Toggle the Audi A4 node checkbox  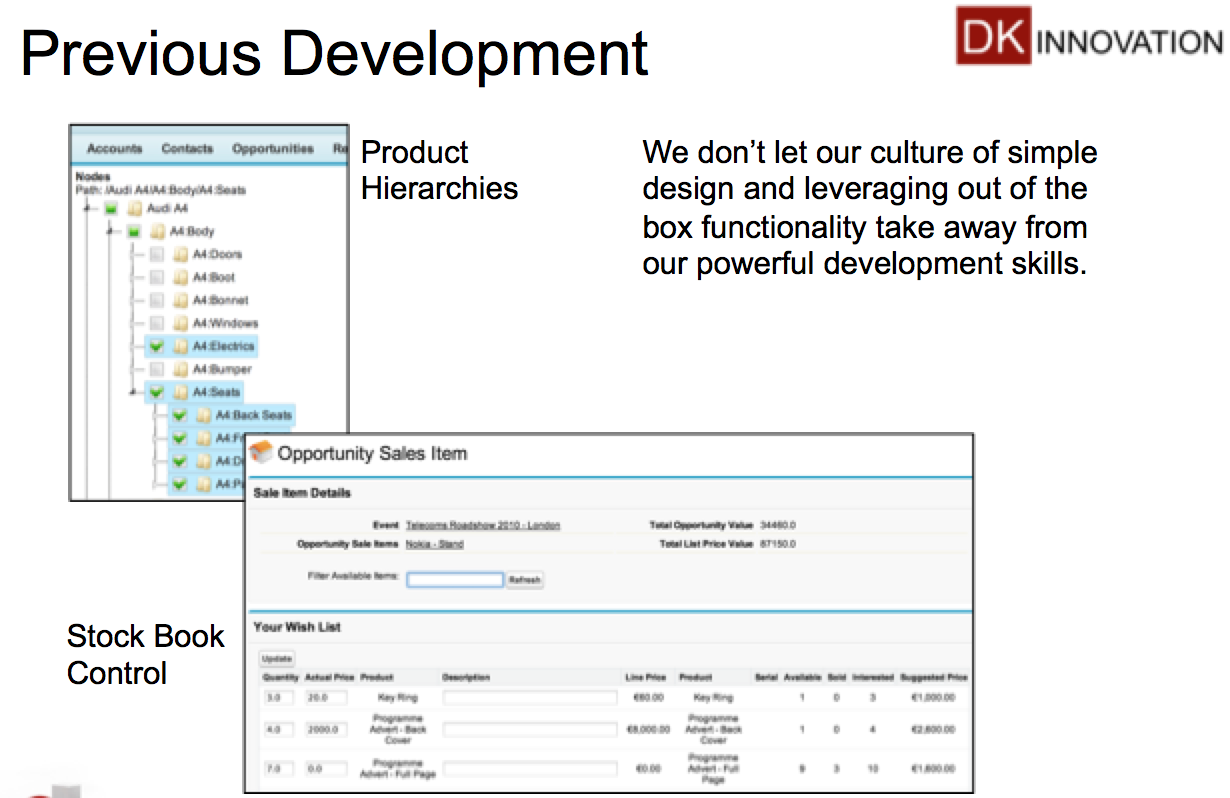(113, 209)
